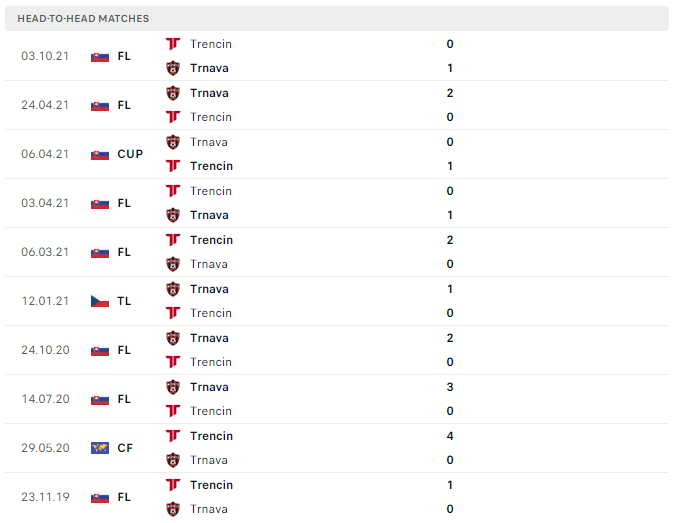The width and height of the screenshot is (674, 523).
Task: Click Czech flag beside 12.01.21 match
Action: point(100,301)
